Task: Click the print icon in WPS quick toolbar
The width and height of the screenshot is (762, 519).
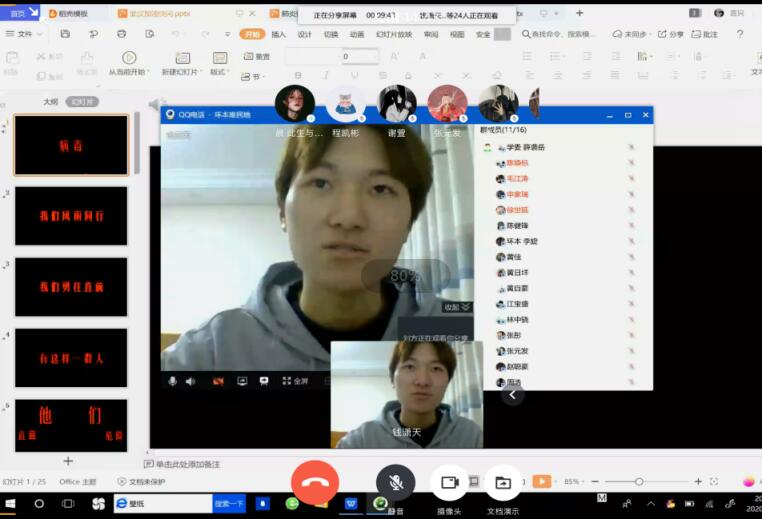Action: coord(121,34)
